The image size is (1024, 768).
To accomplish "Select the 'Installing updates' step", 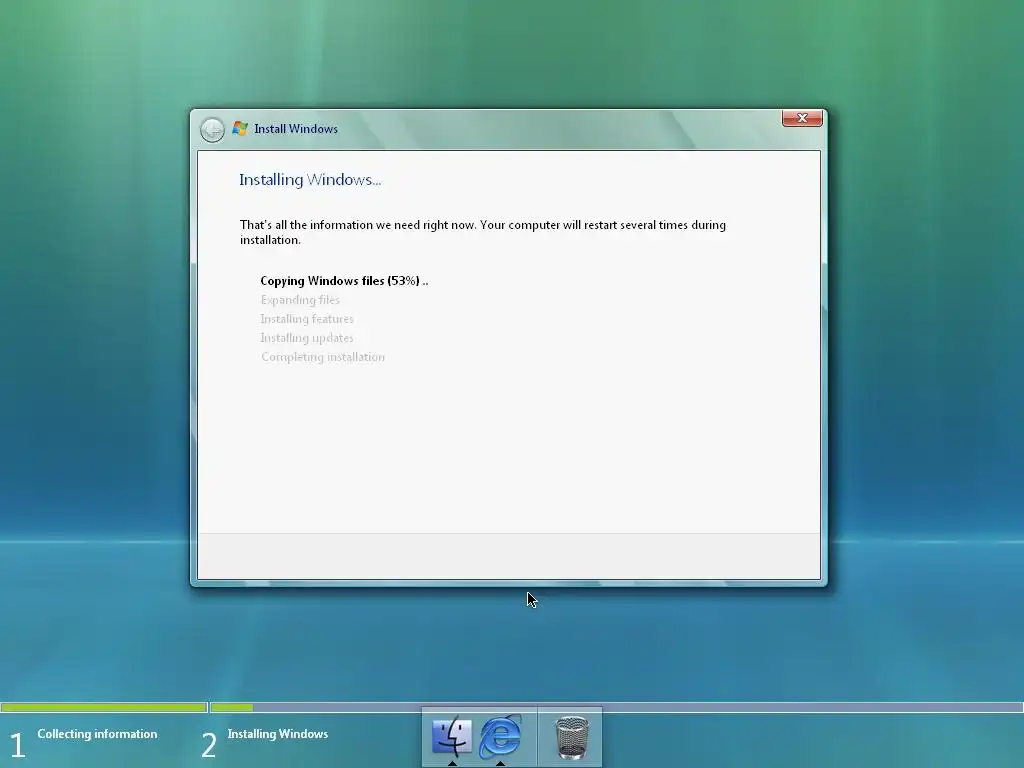I will (307, 338).
